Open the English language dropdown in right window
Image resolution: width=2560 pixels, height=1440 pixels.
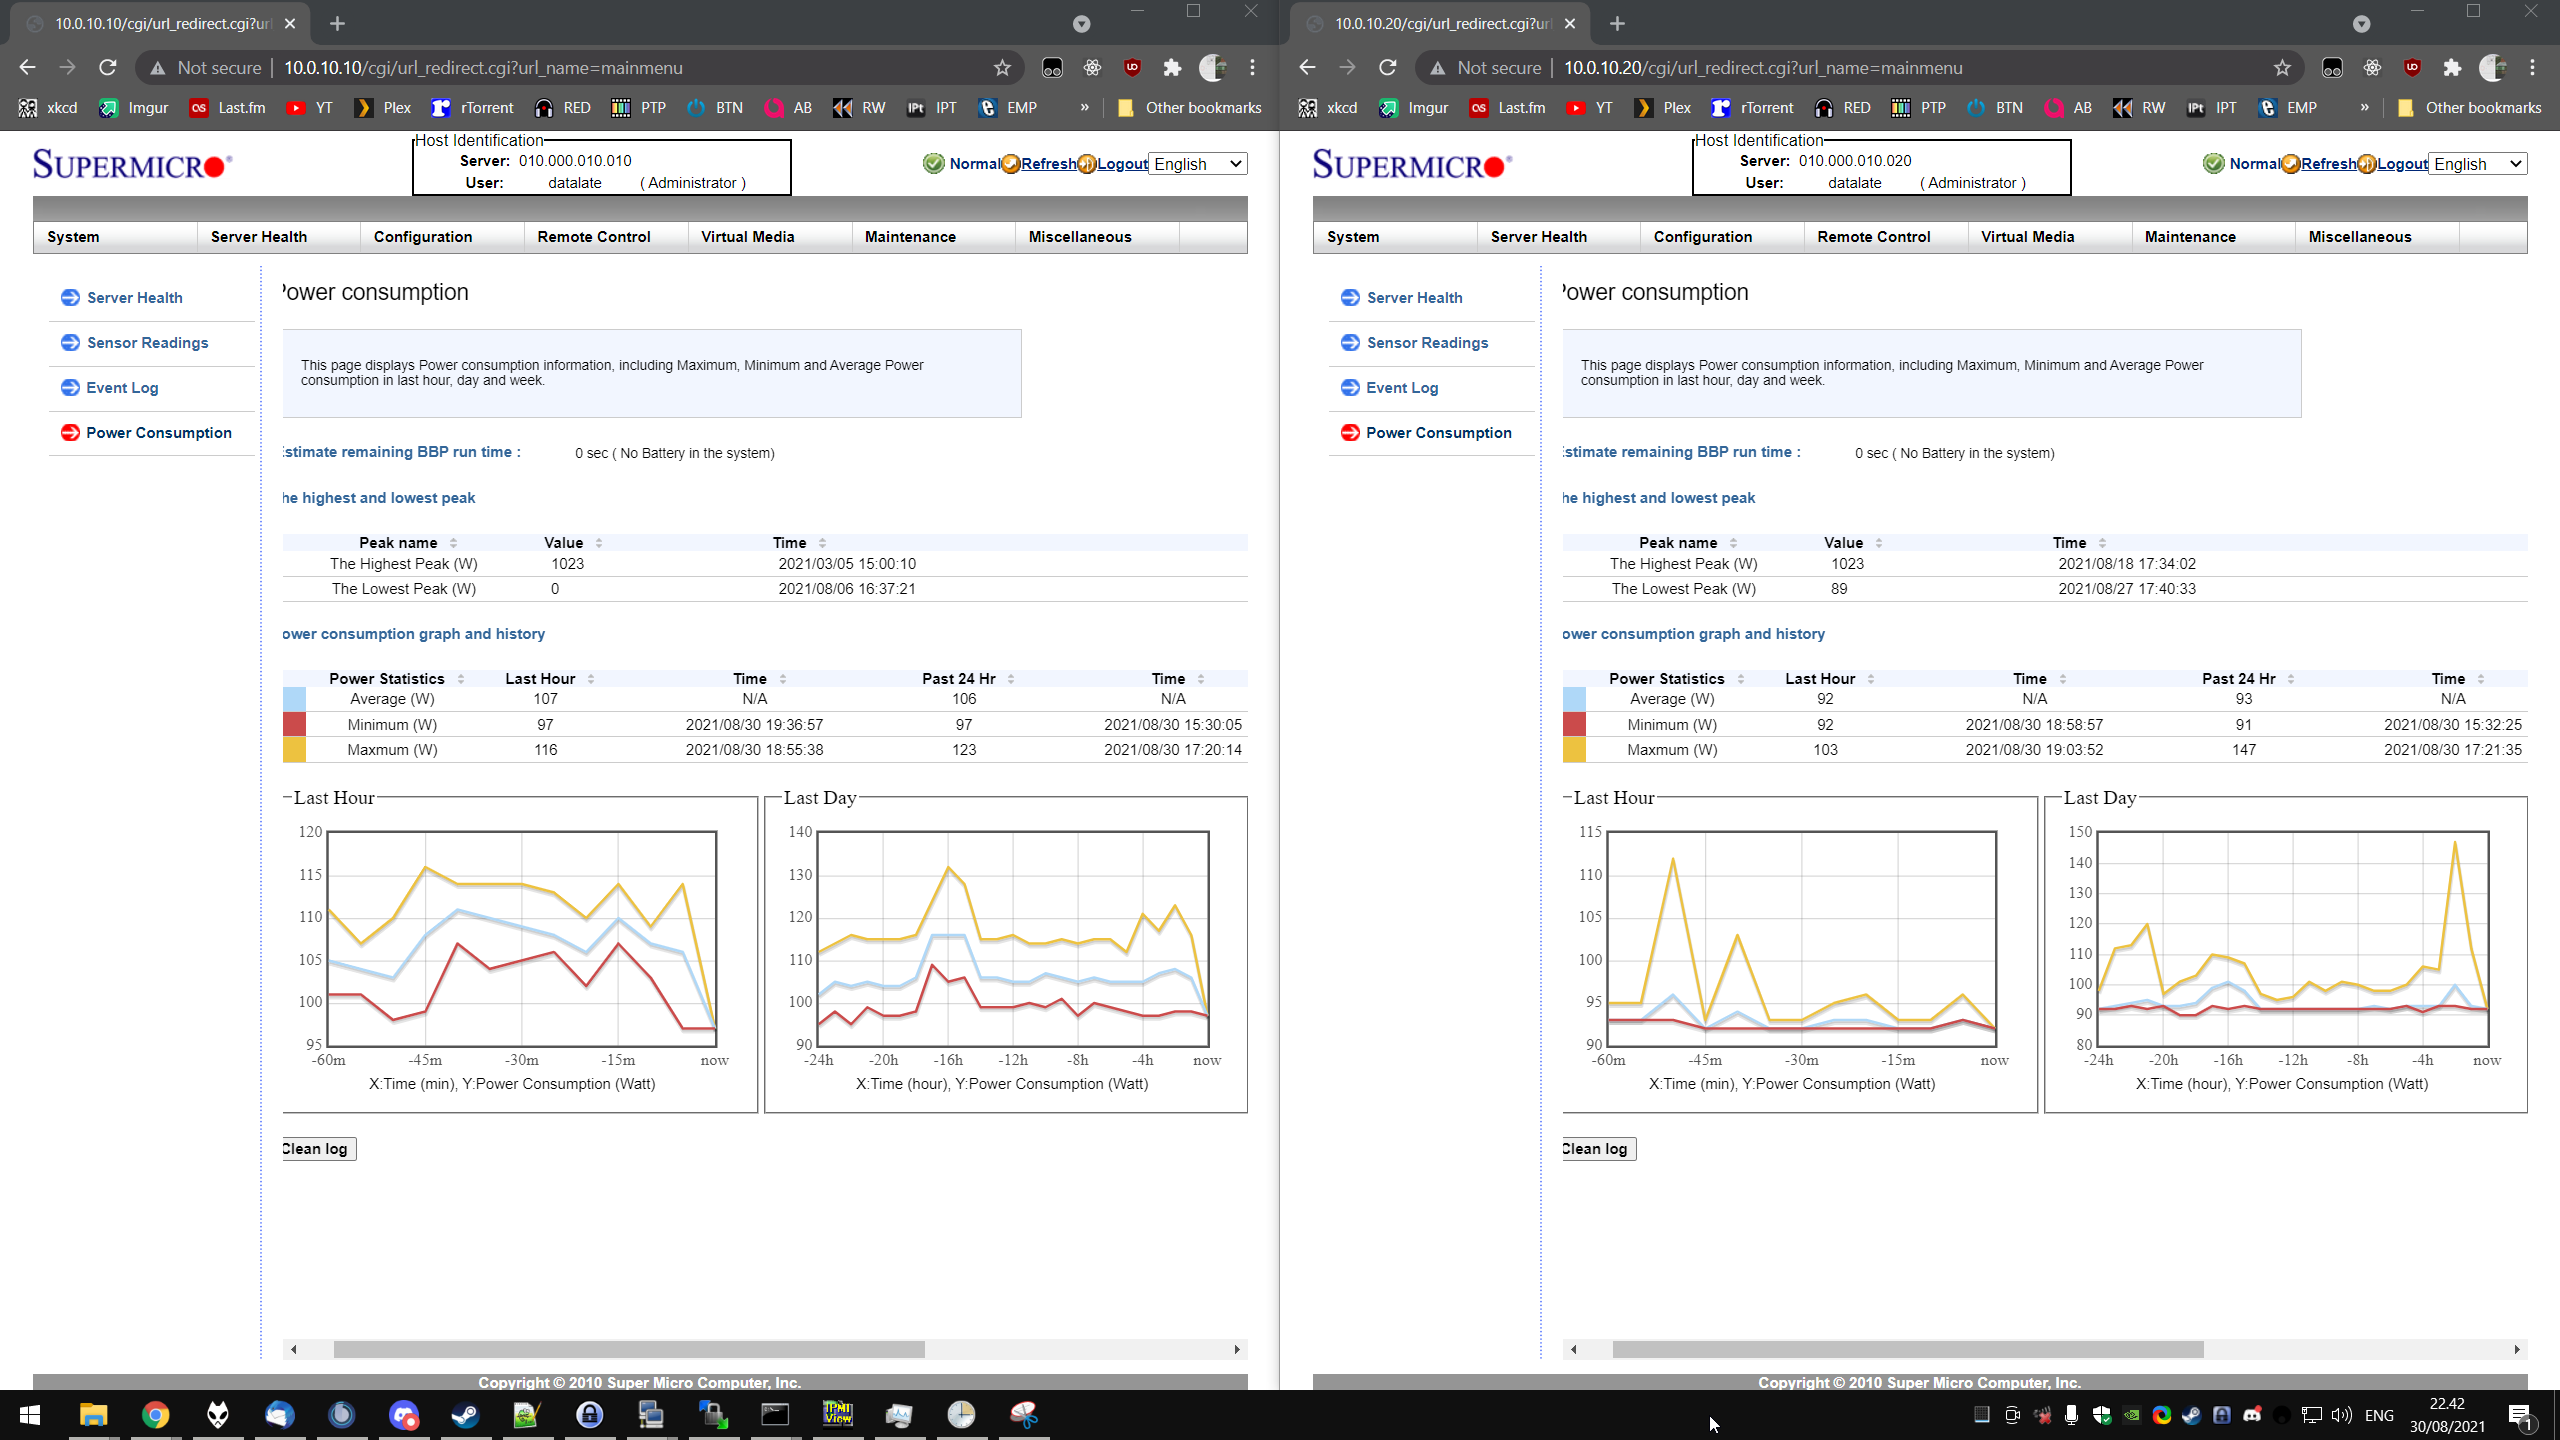coord(2478,164)
